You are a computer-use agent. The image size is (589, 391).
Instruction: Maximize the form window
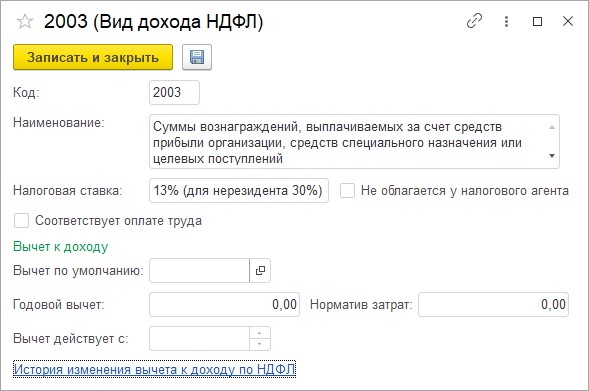point(538,21)
